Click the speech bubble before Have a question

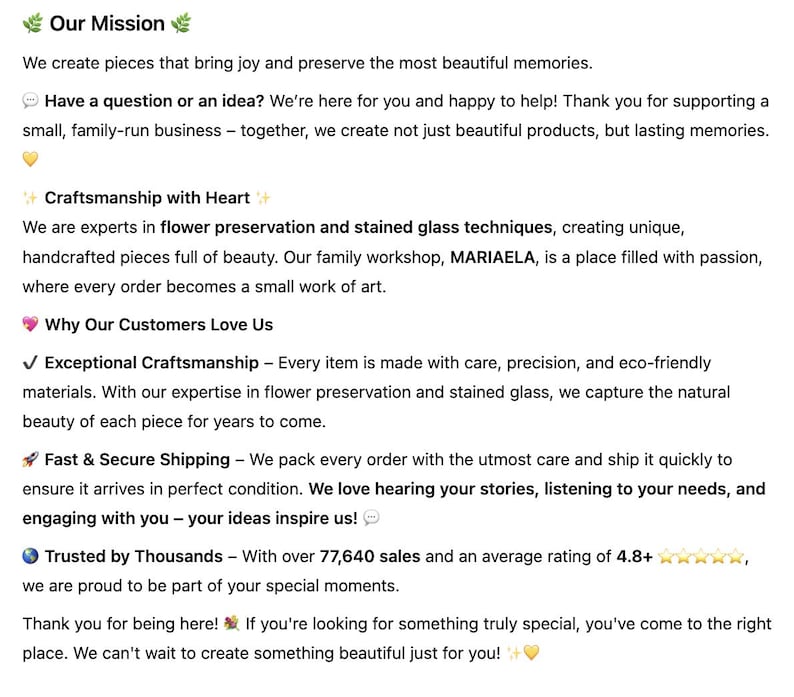coord(30,101)
